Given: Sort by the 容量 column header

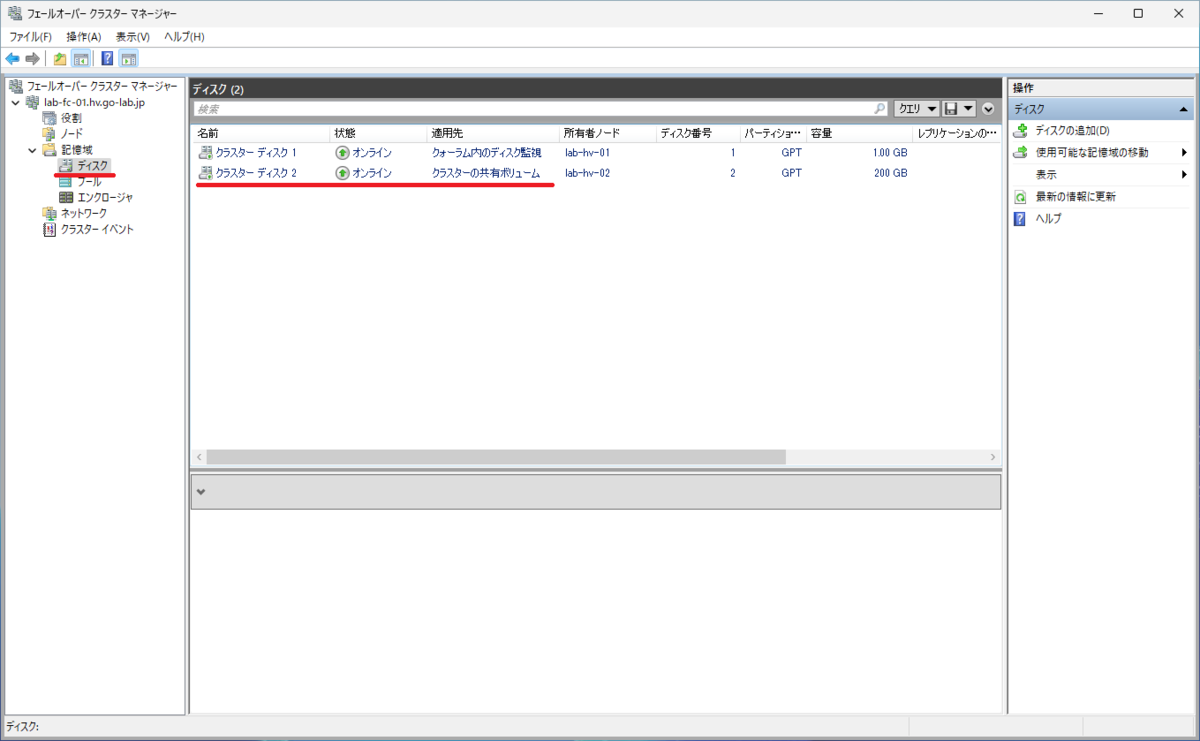Looking at the screenshot, I should pos(859,133).
